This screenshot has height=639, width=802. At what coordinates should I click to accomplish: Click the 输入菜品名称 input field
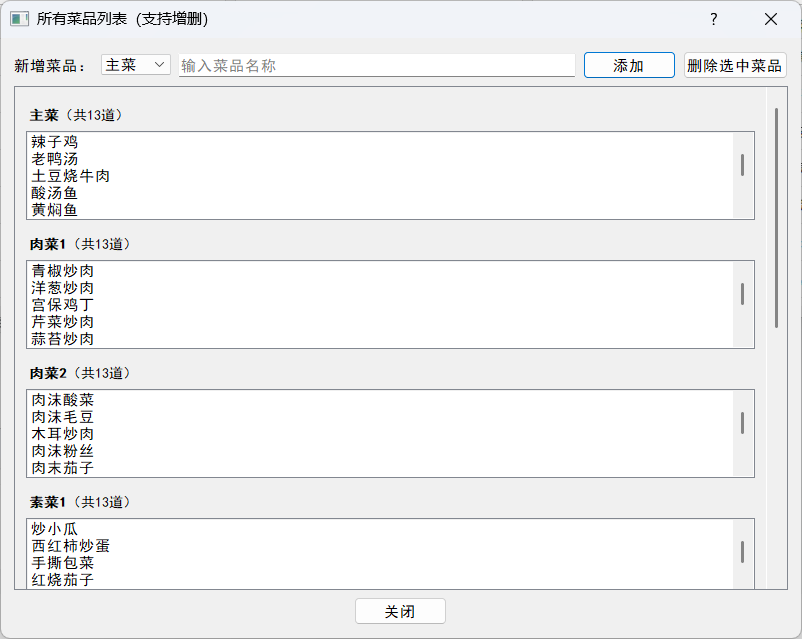(376, 66)
